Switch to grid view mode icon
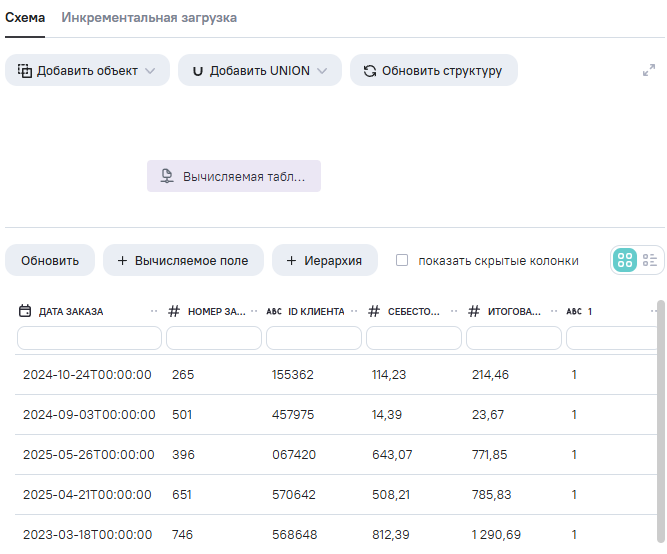Viewport: 667px width, 554px height. (624, 260)
